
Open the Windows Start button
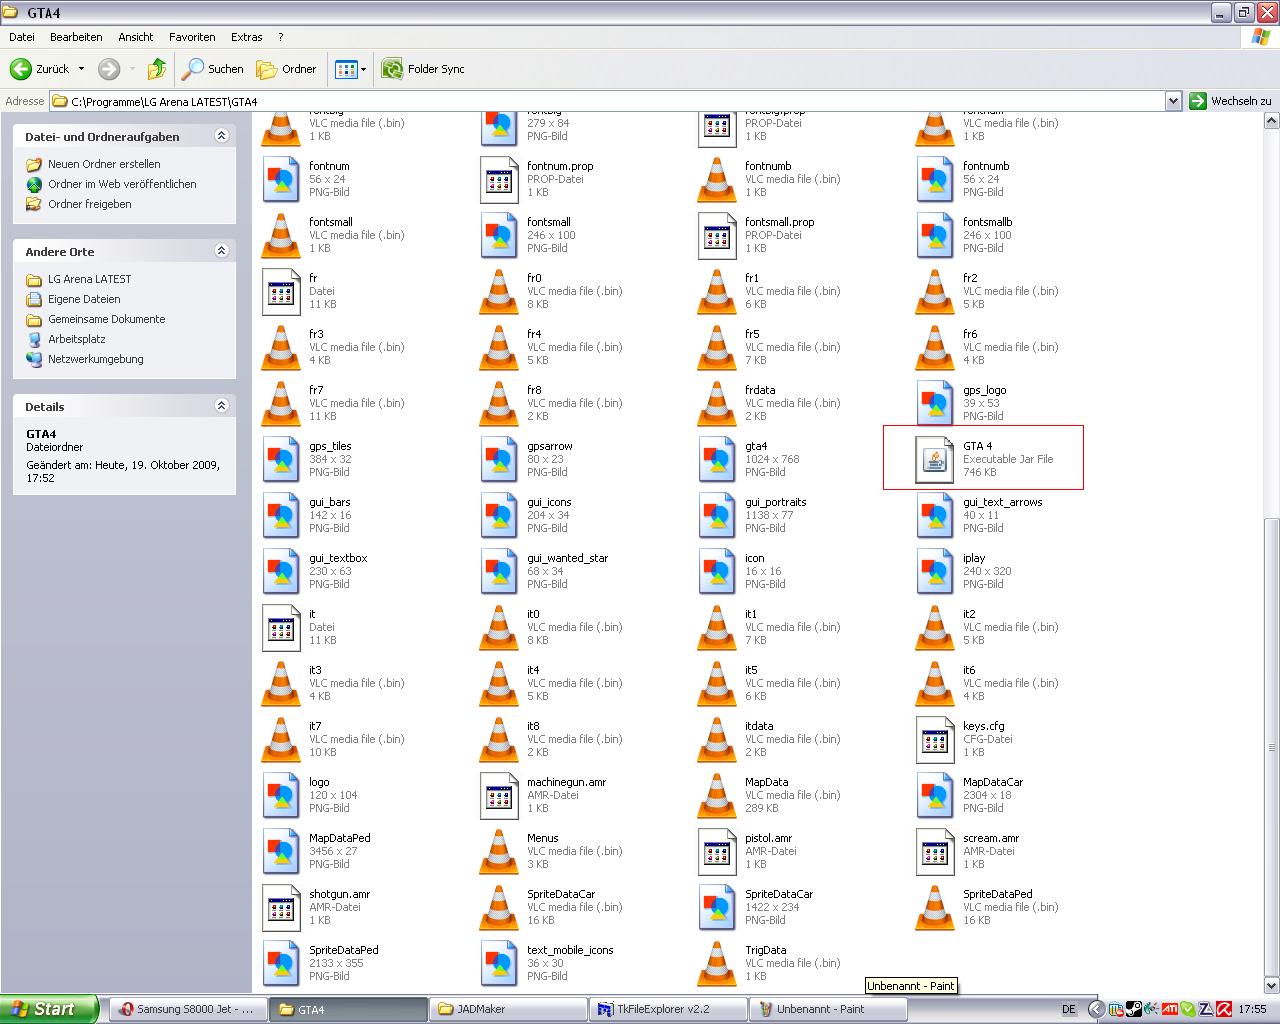pos(49,1009)
